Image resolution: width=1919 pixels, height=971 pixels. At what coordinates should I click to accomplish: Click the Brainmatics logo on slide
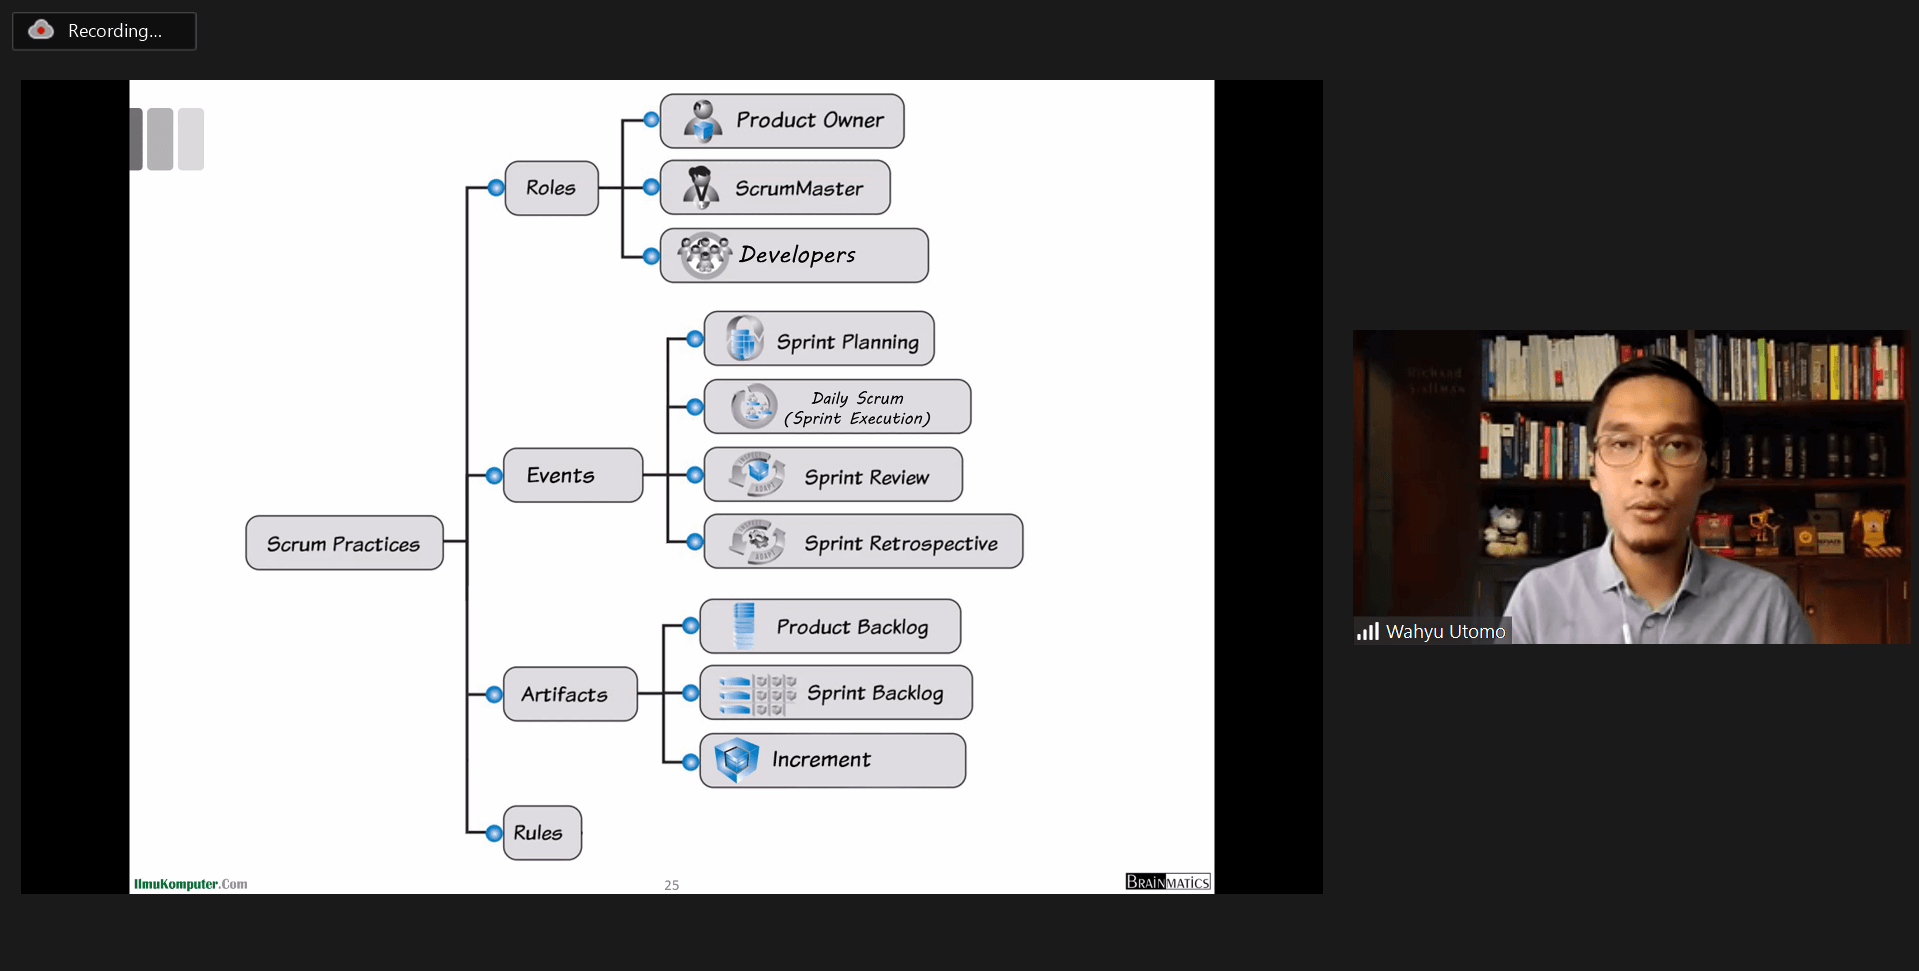pyautogui.click(x=1167, y=882)
